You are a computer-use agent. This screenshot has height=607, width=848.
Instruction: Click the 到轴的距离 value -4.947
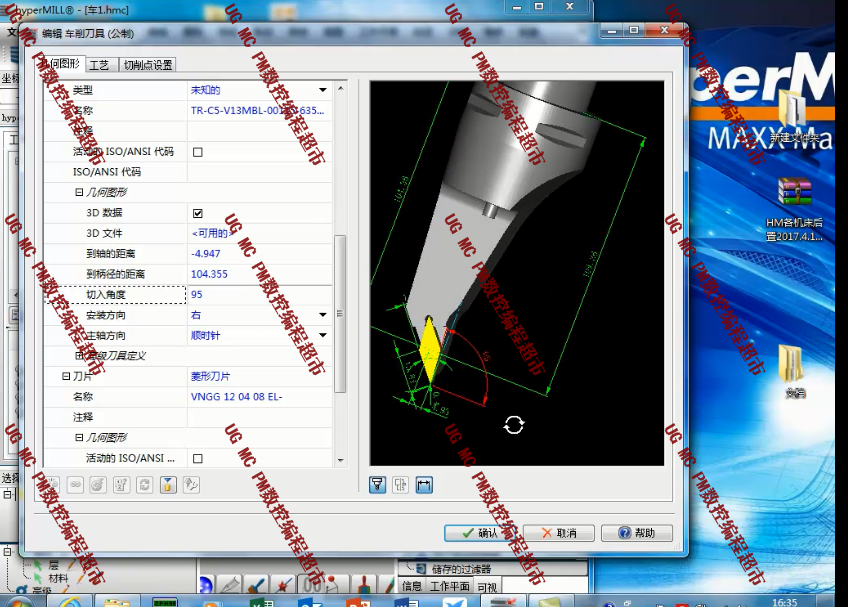click(x=260, y=254)
